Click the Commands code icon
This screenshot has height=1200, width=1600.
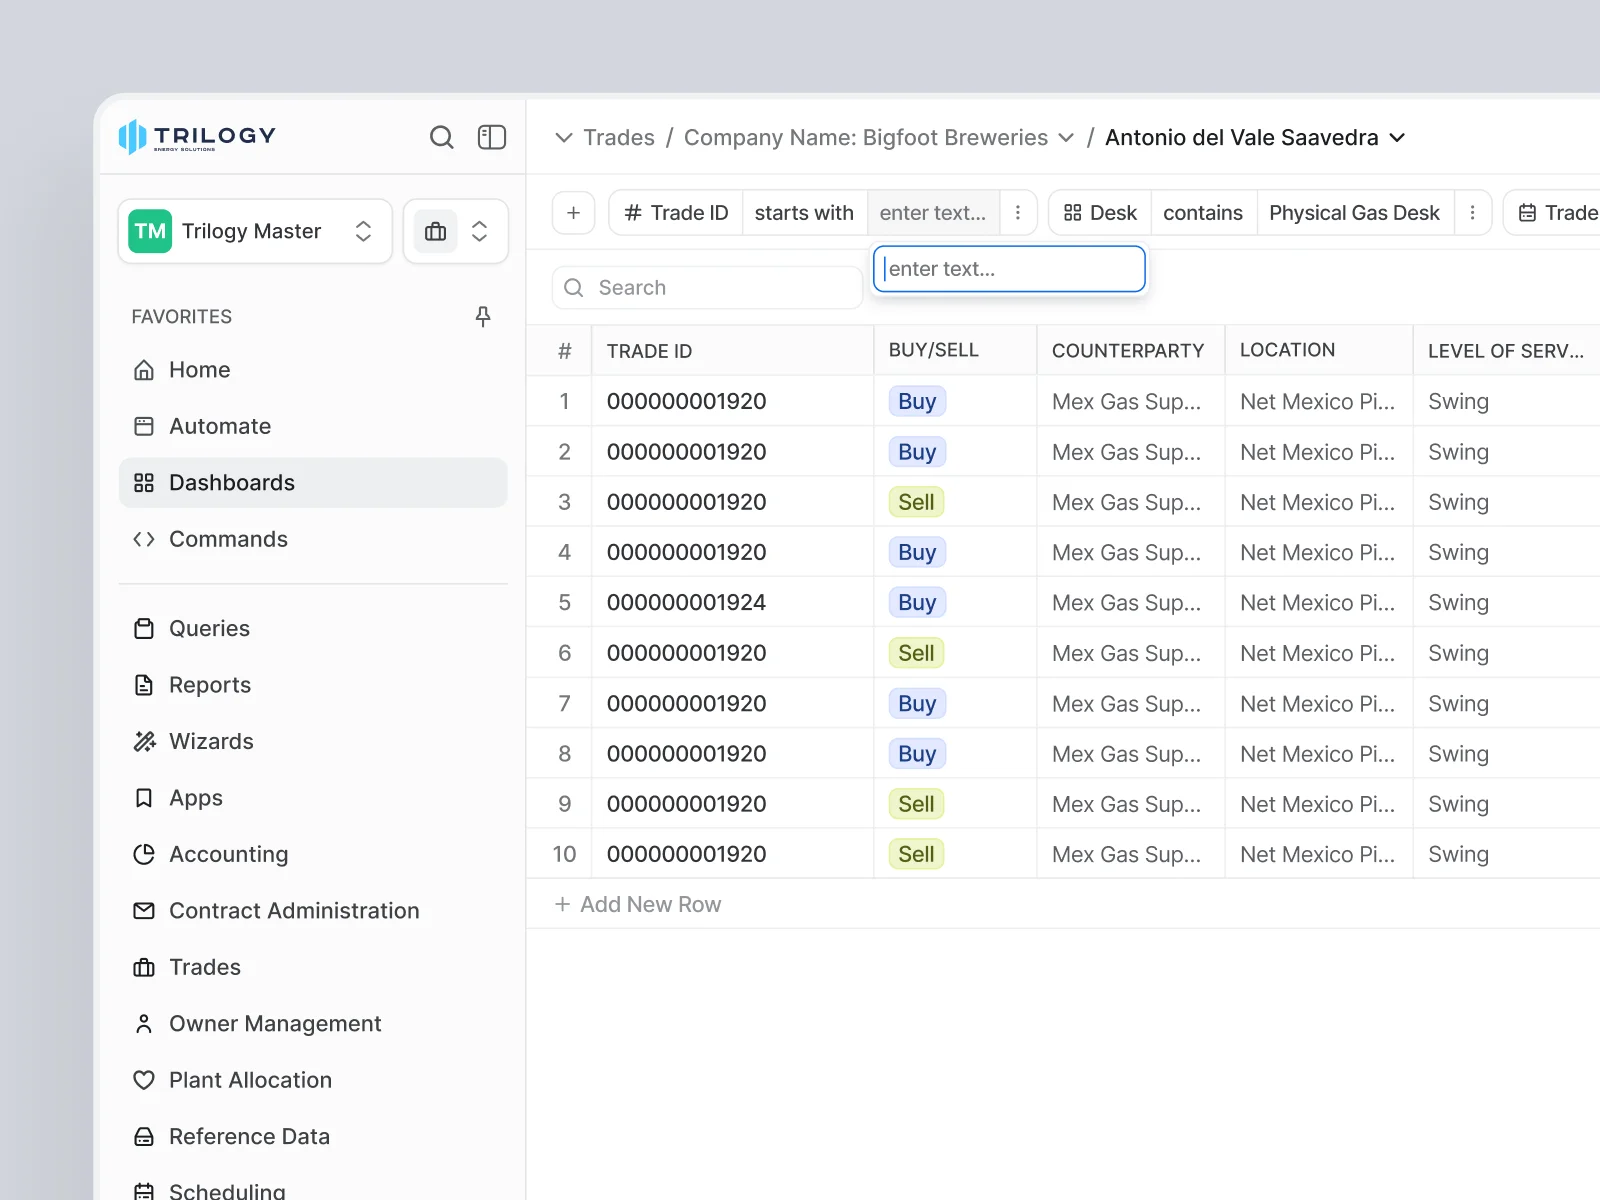(x=144, y=539)
